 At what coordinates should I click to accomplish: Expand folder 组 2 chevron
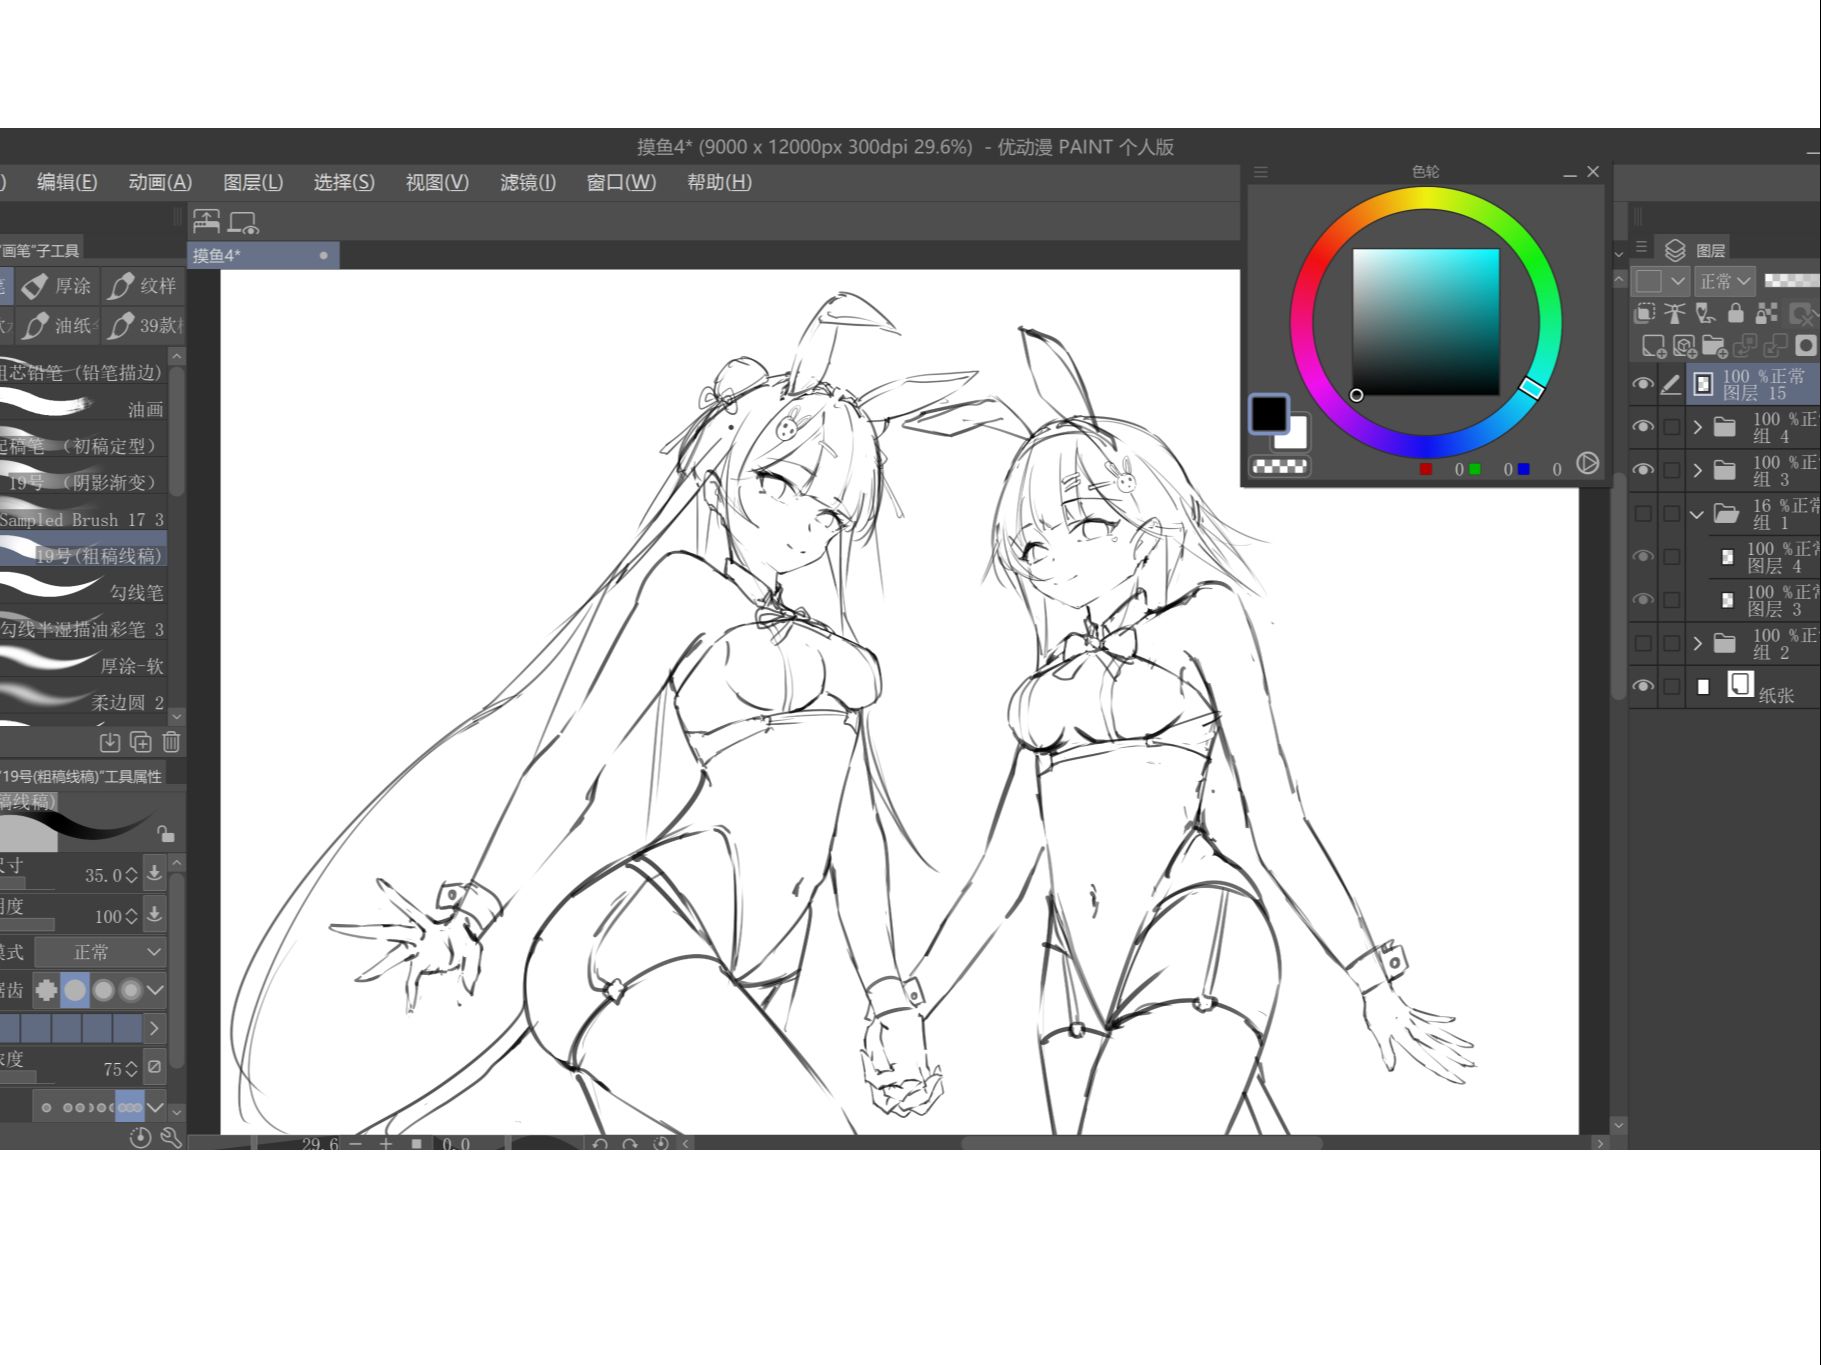tap(1697, 643)
